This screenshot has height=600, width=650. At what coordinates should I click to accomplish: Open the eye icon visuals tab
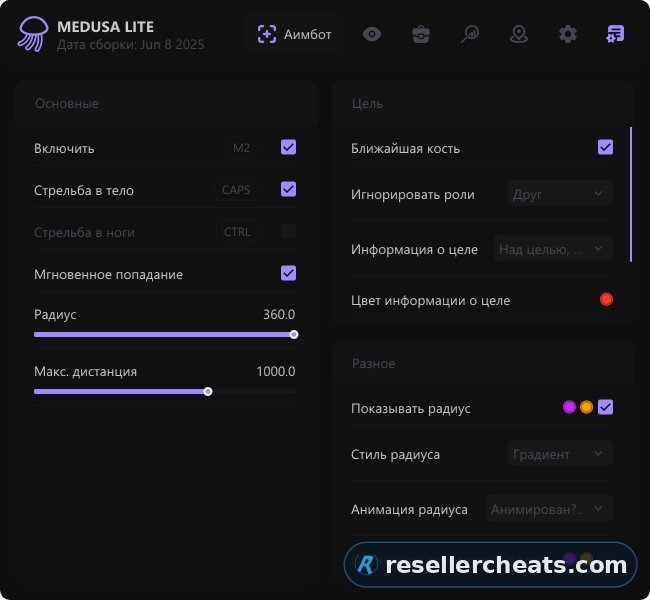[372, 34]
